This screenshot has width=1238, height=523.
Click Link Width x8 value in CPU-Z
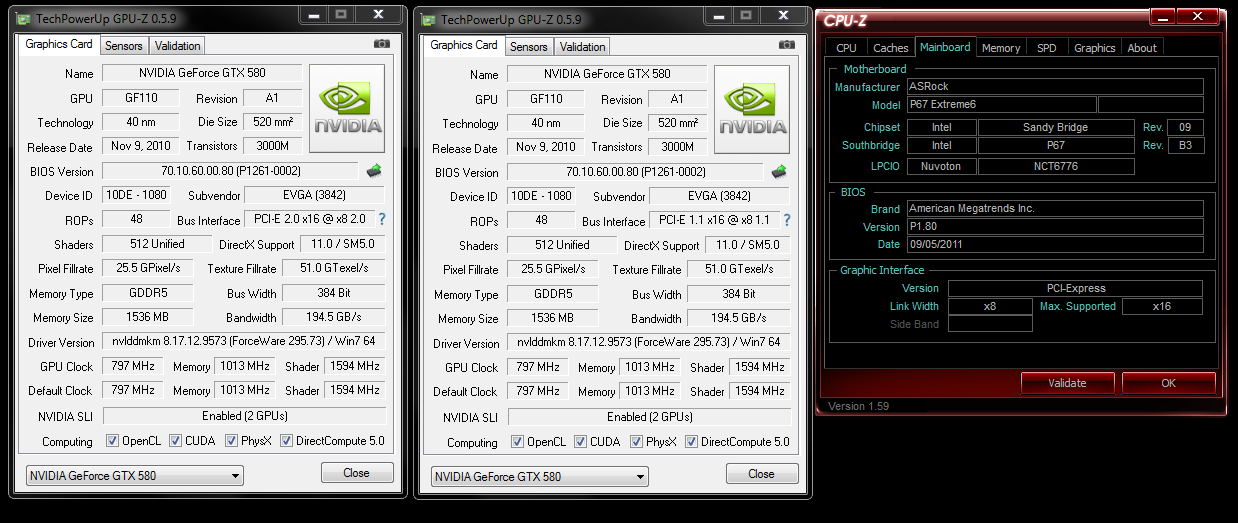tap(990, 307)
